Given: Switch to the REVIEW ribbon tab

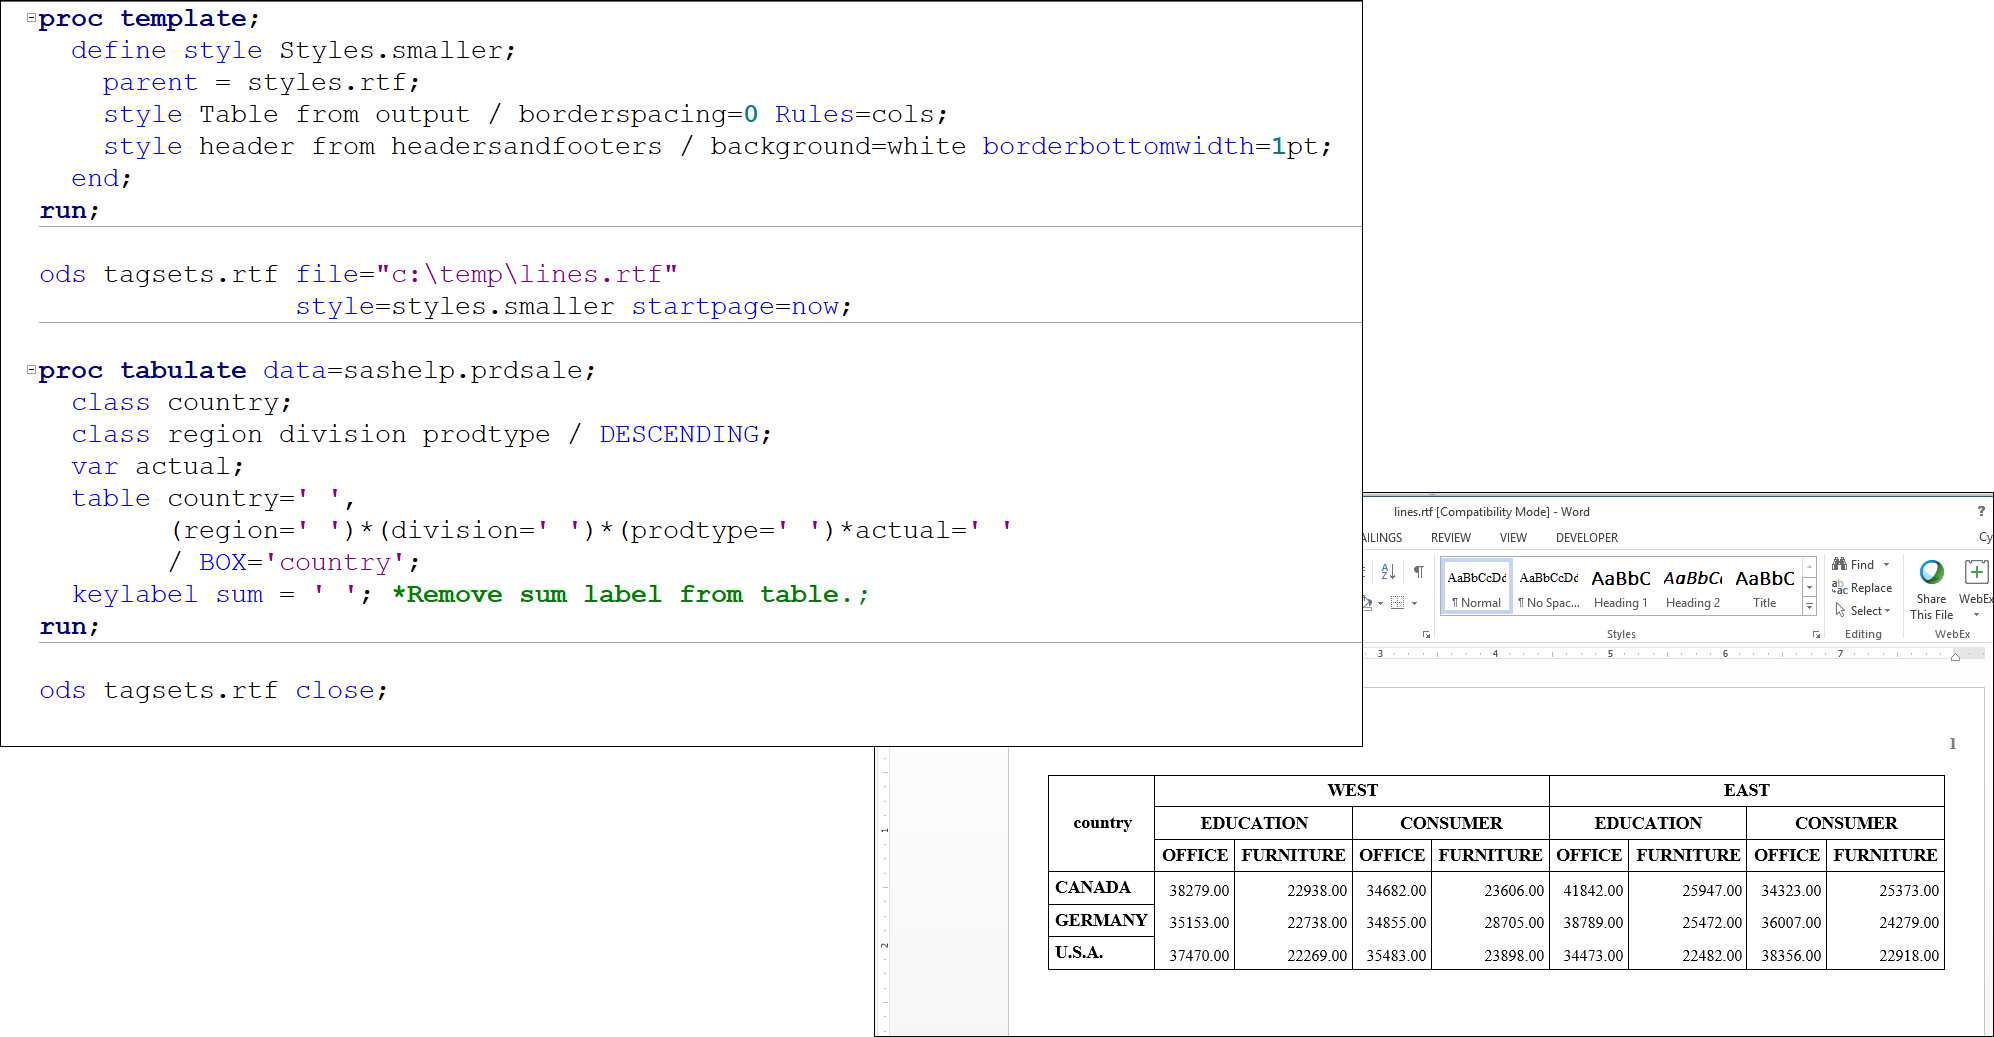Looking at the screenshot, I should click(1450, 537).
